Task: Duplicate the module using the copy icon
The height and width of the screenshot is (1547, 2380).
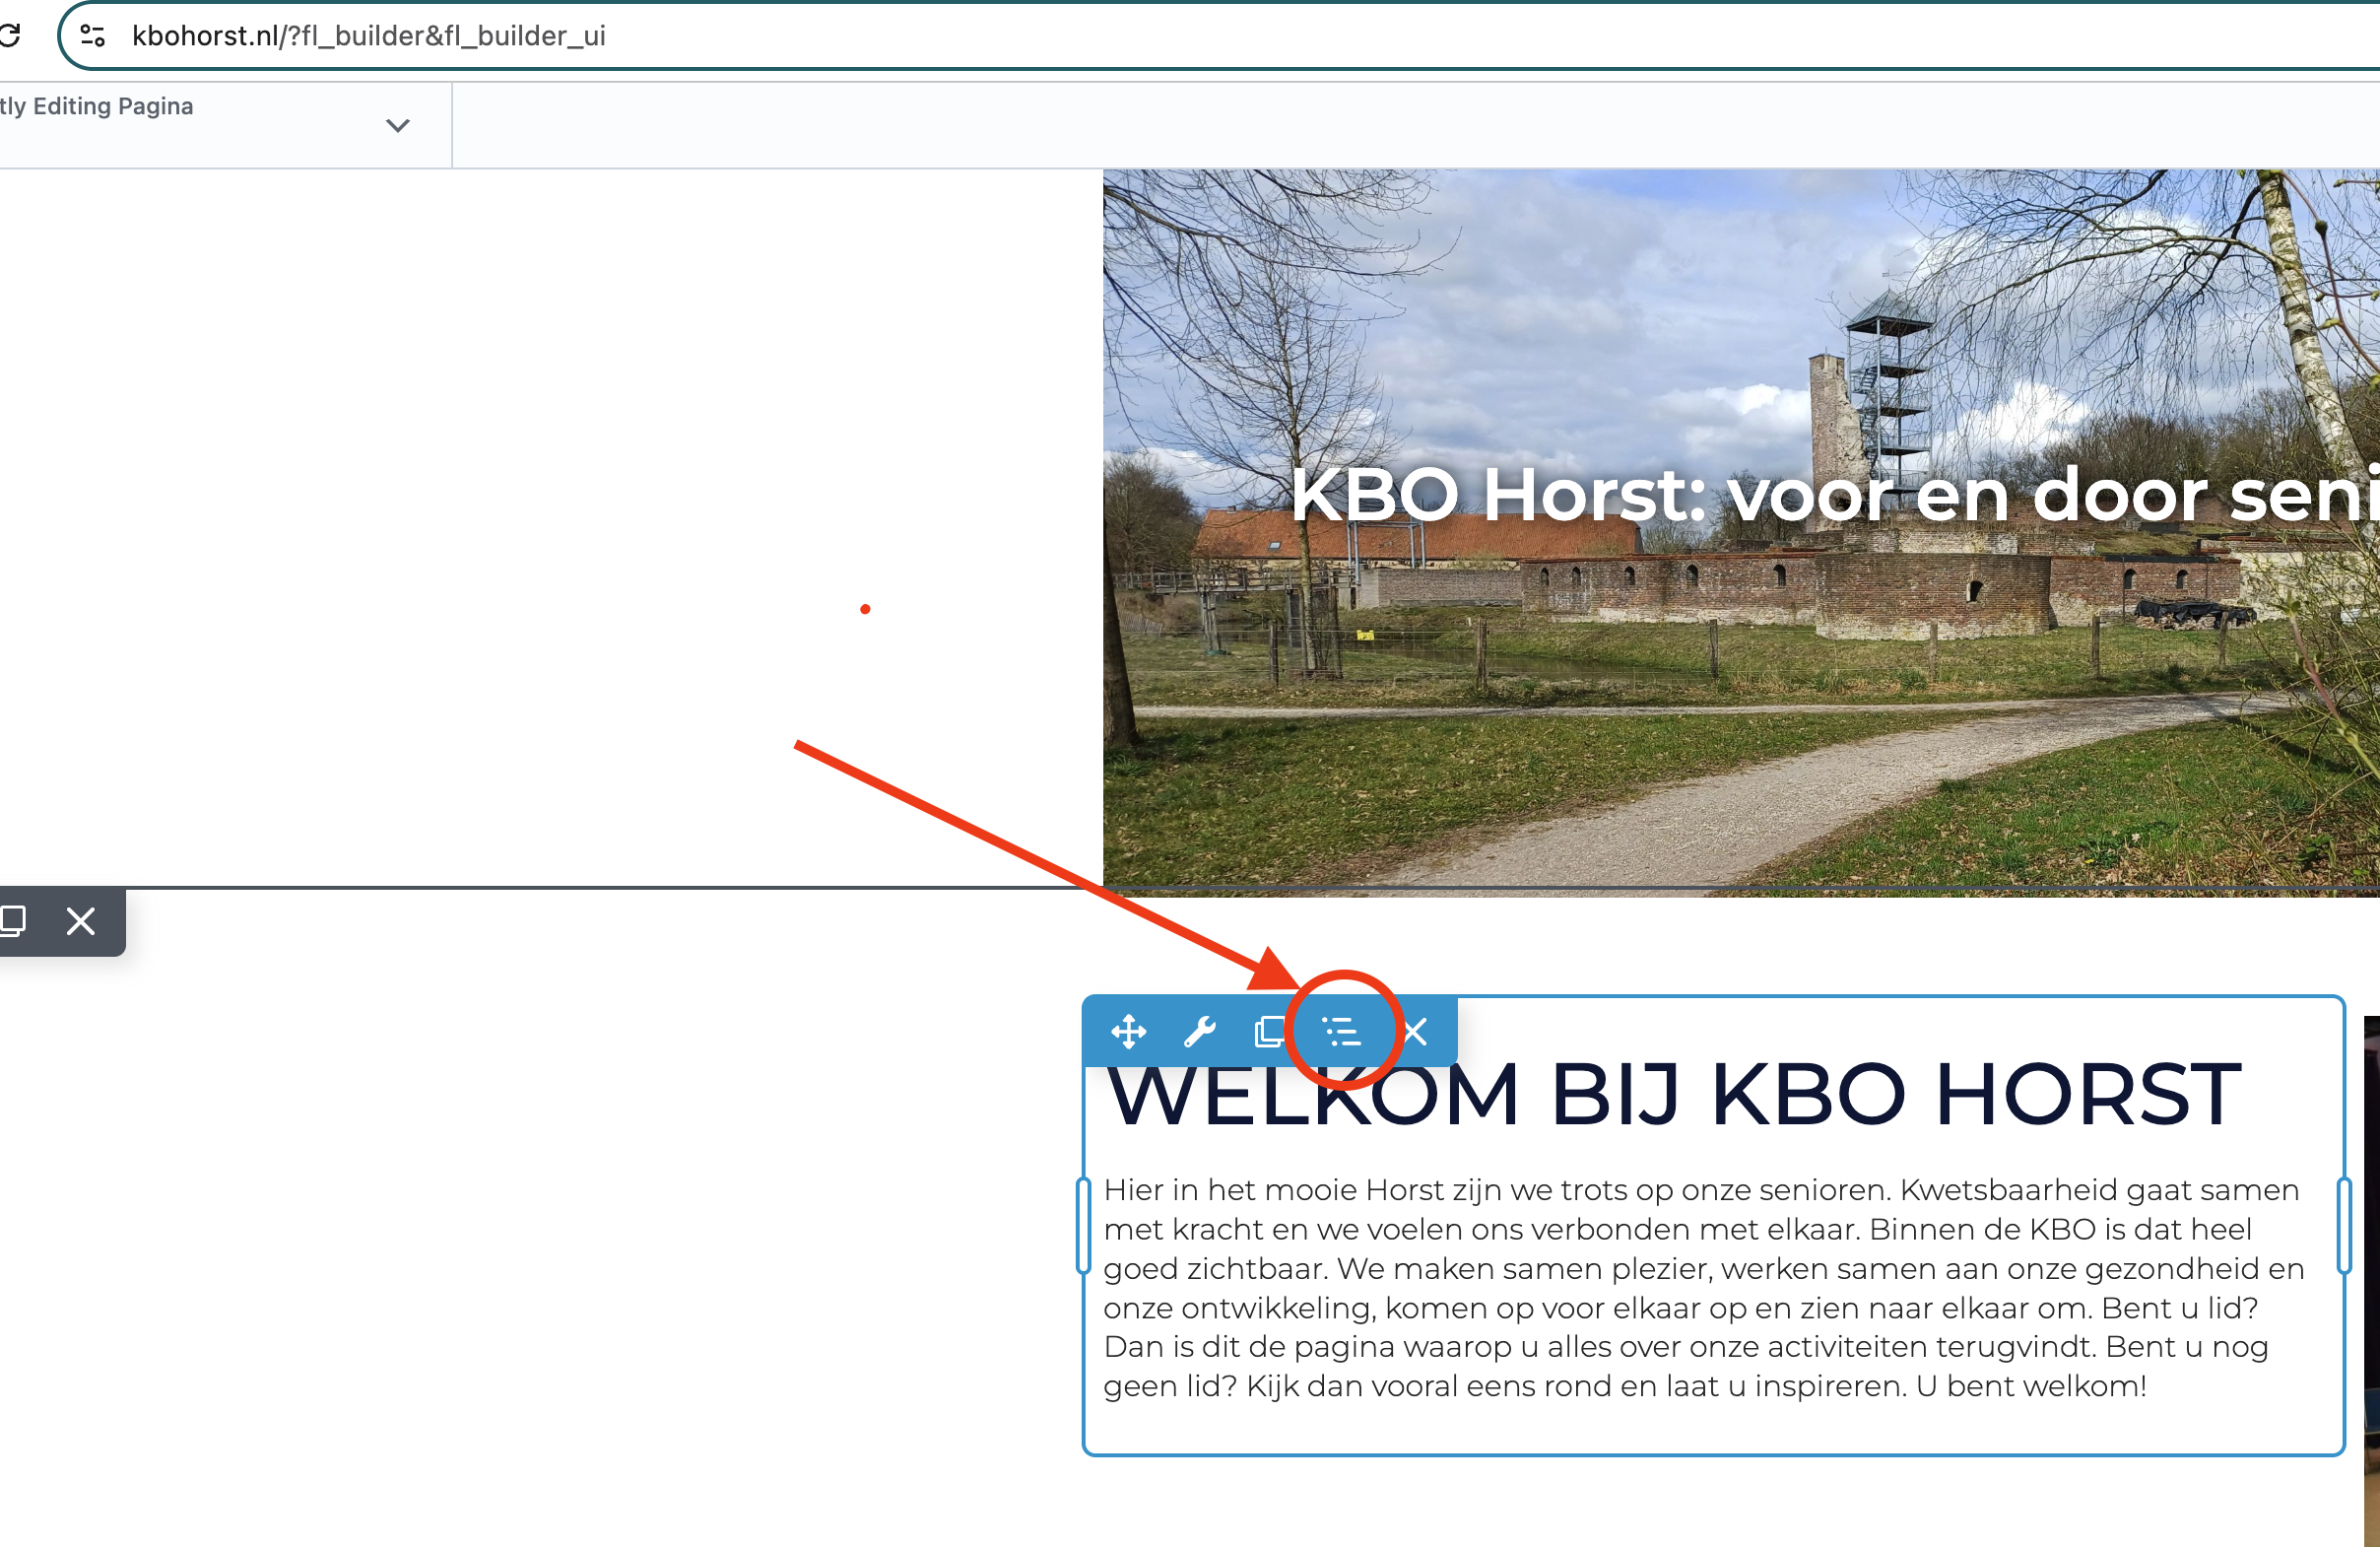Action: coord(1269,1031)
